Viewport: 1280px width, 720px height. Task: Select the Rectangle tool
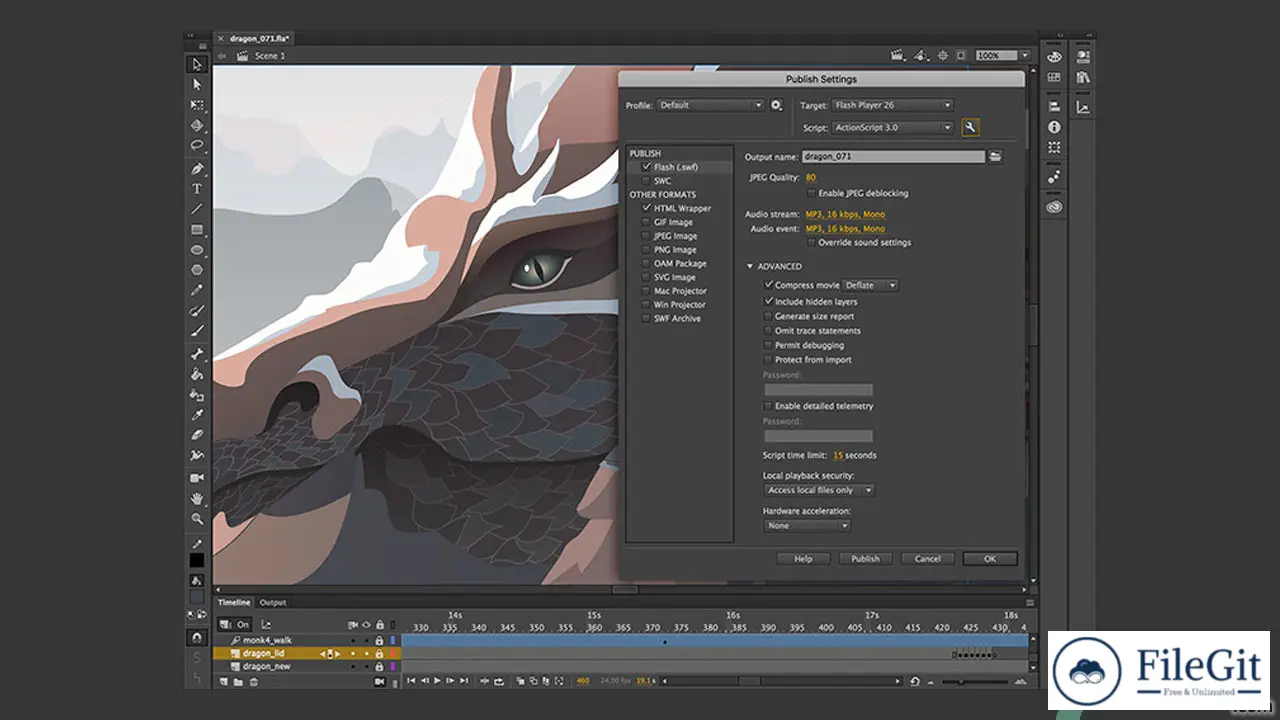(197, 230)
